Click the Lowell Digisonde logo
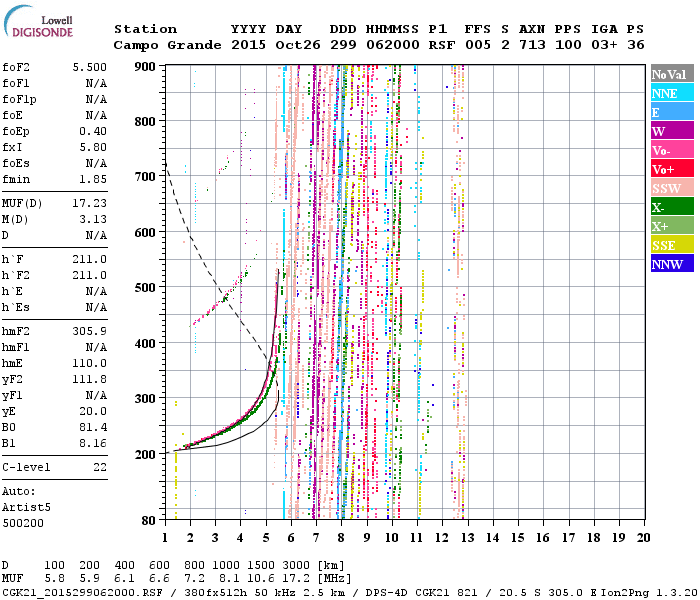 click(38, 22)
